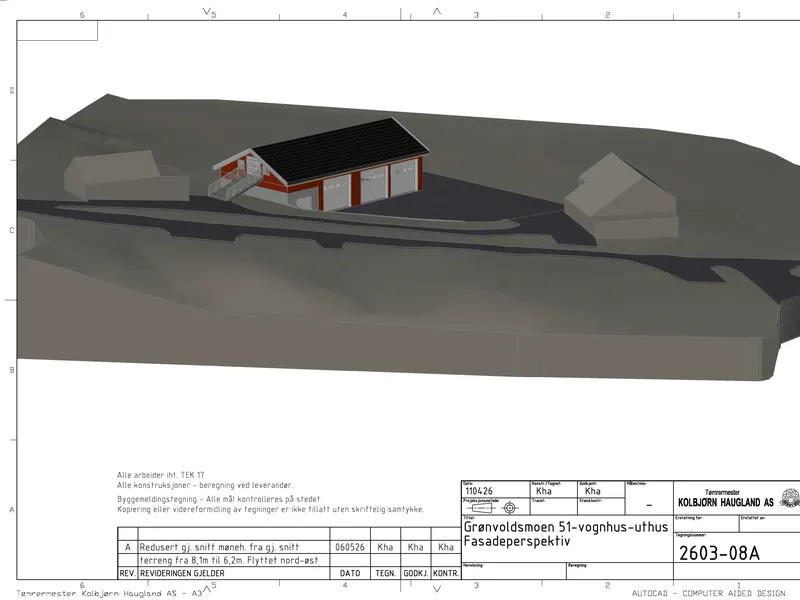The image size is (800, 600).
Task: Click note "Alle konstruksjoner – beregning ved leverandør."
Action: click(205, 485)
